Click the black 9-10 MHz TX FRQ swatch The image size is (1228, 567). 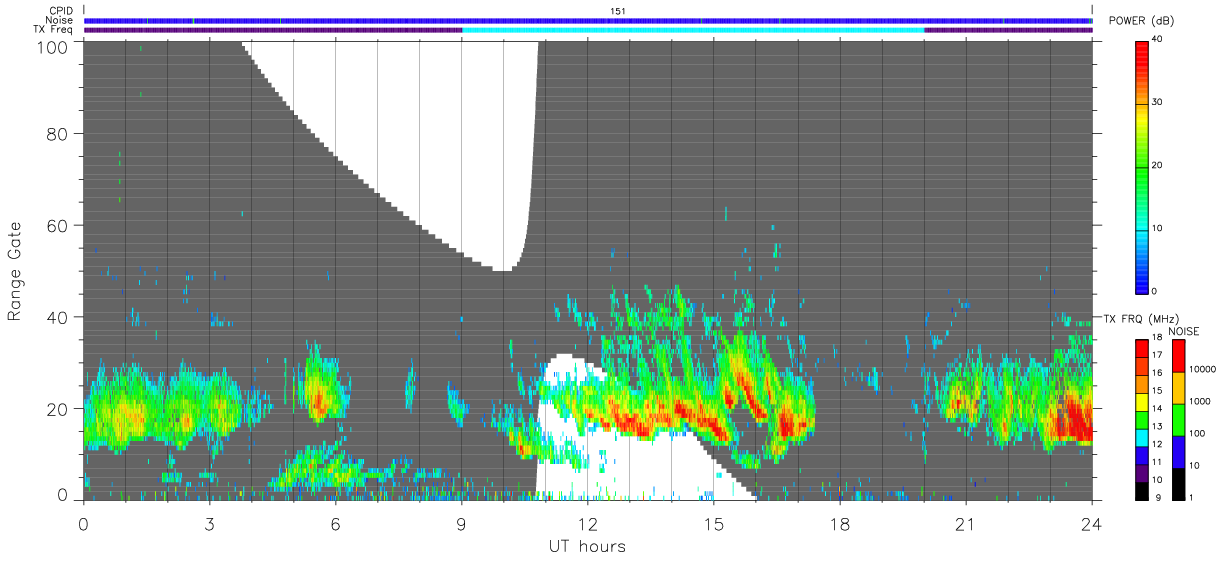click(x=1143, y=490)
